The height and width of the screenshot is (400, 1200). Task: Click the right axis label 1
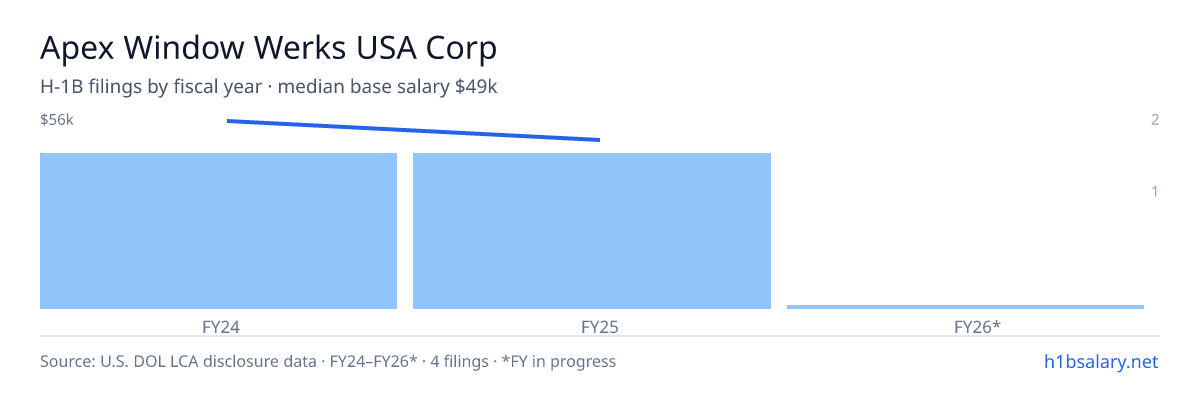(1155, 191)
